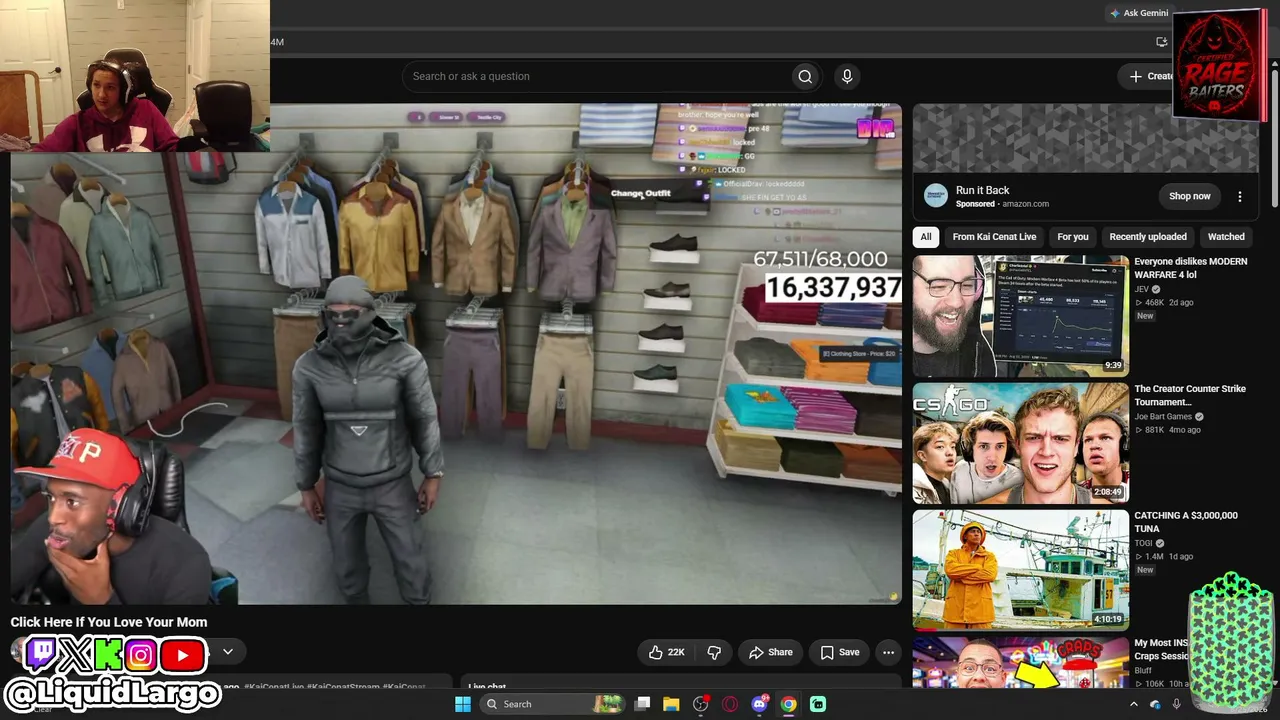Expand the chevron dropdown below the video title

click(228, 652)
